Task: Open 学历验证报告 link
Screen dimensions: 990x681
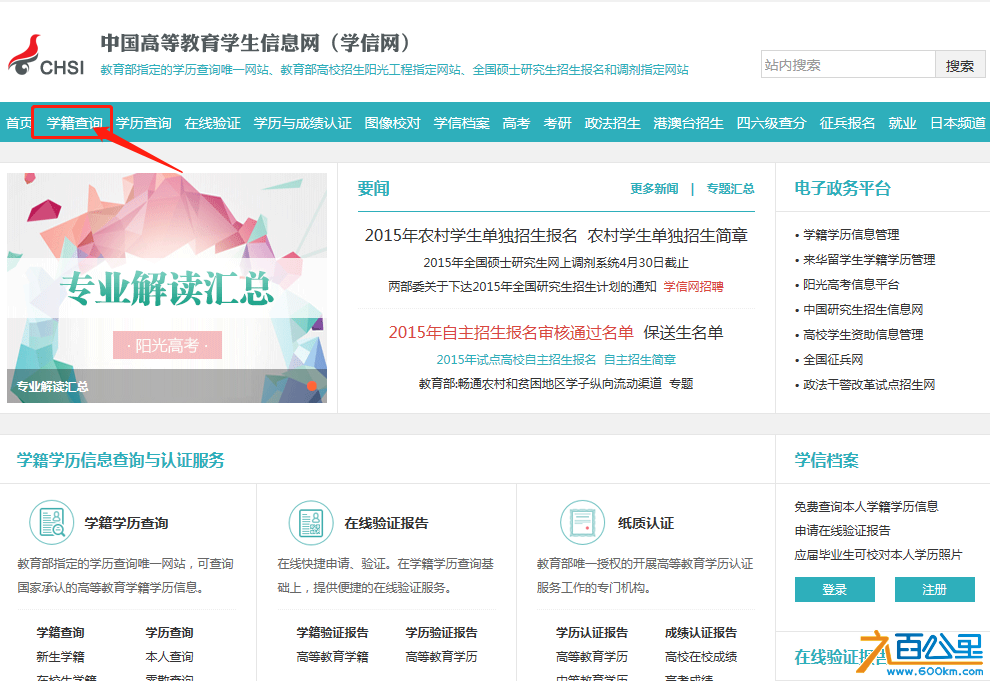Action: [441, 632]
